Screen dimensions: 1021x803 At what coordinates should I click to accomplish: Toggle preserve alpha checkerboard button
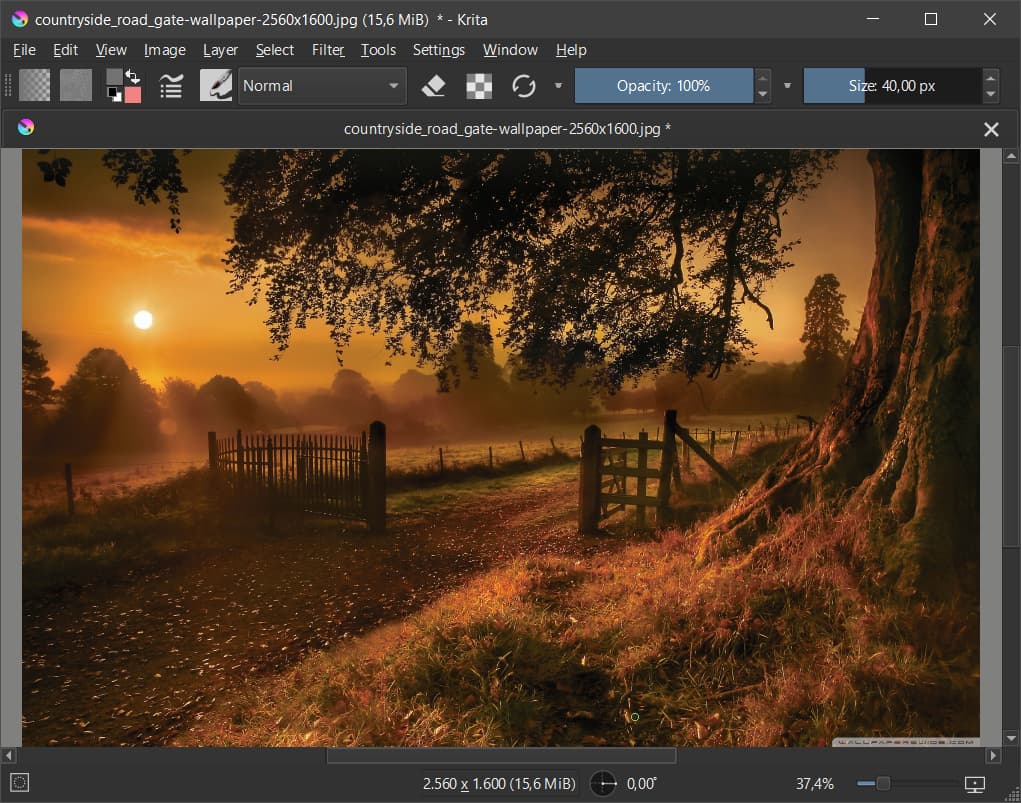pyautogui.click(x=479, y=86)
